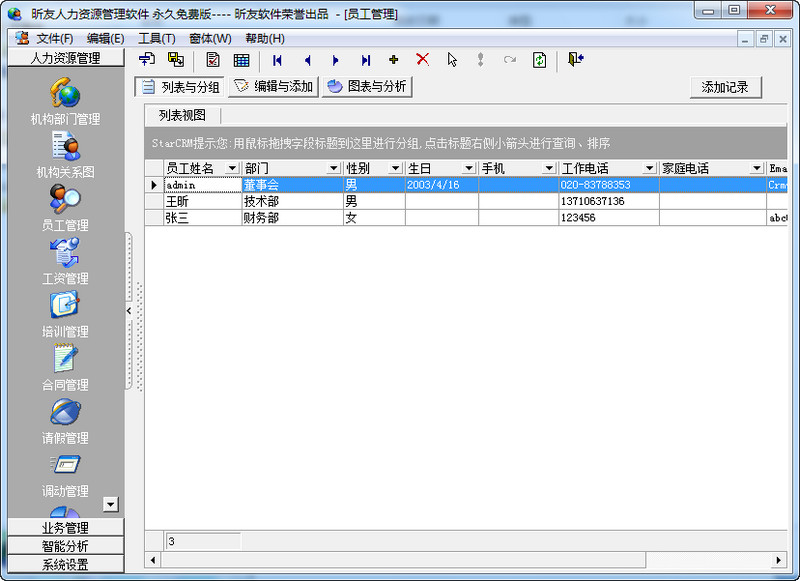Click the 添加记录 button
Screen dimensions: 800x581
coord(725,87)
